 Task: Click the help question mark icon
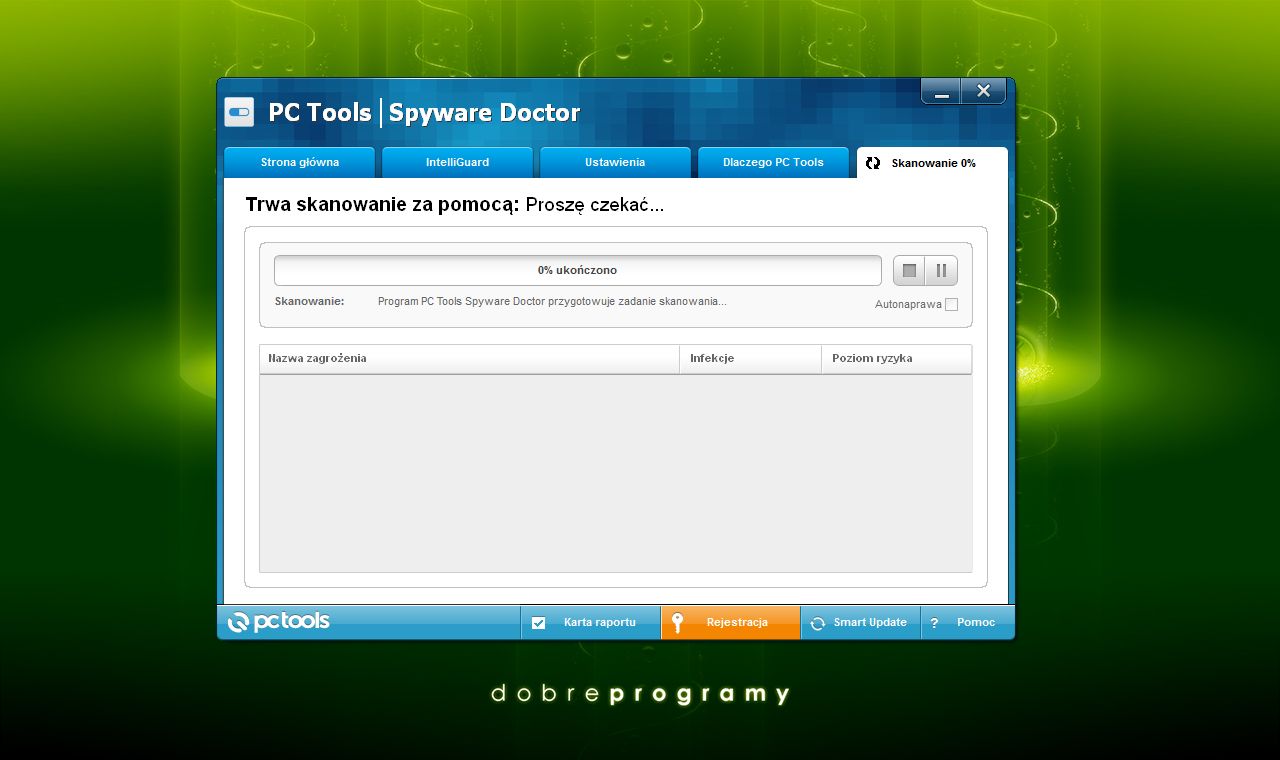(934, 623)
